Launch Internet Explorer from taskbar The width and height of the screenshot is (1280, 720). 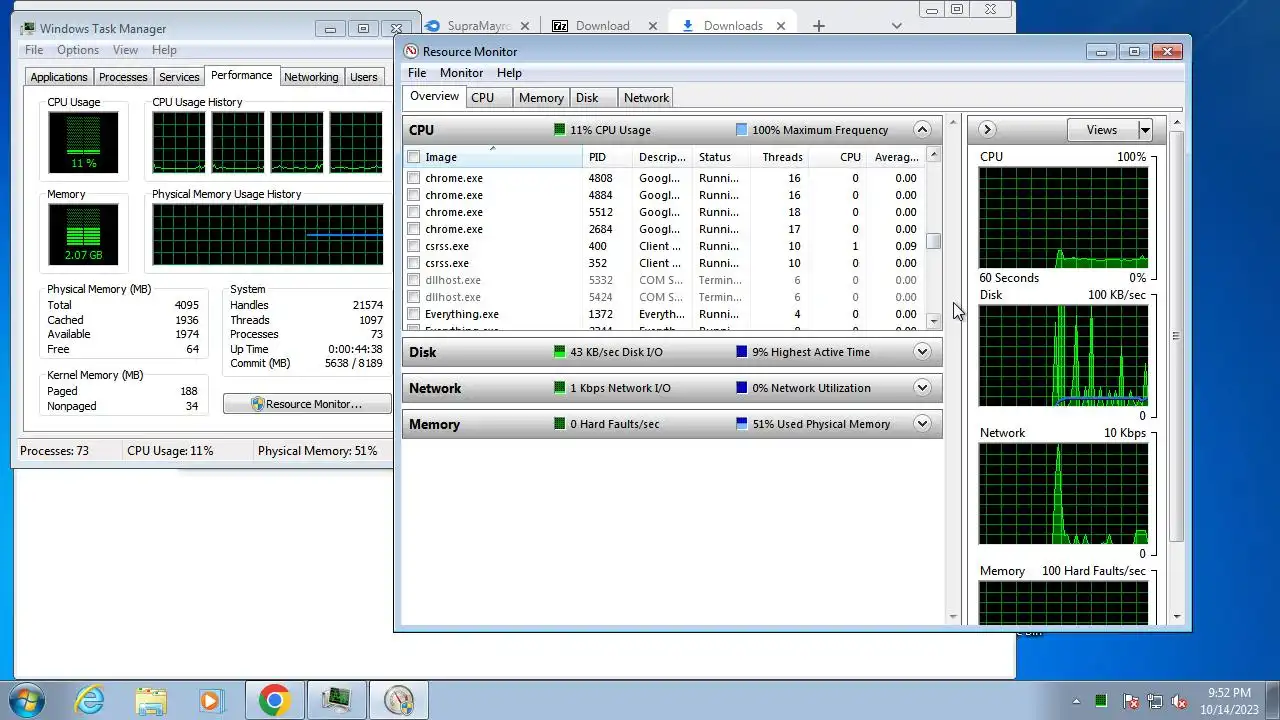(90, 700)
